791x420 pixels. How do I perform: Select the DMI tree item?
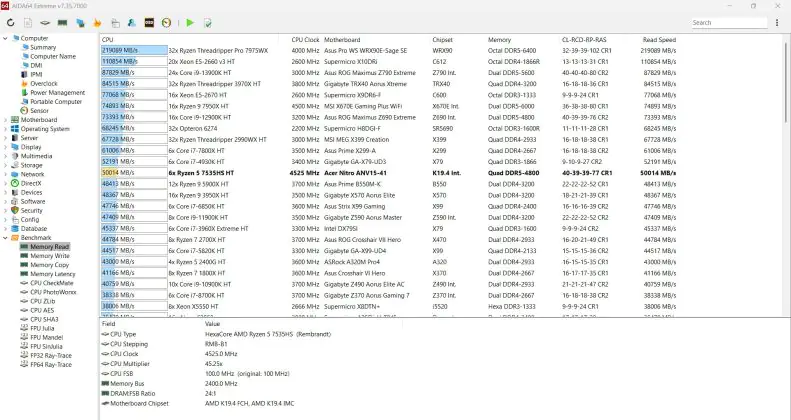click(36, 66)
